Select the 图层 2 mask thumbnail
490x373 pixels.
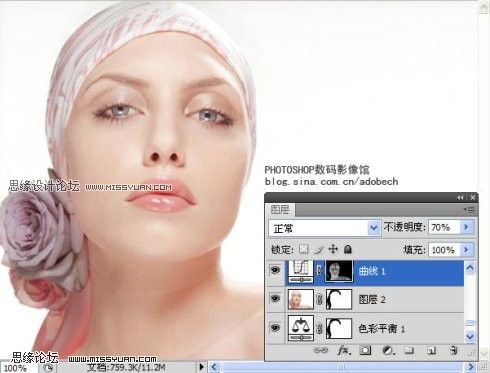(x=339, y=299)
